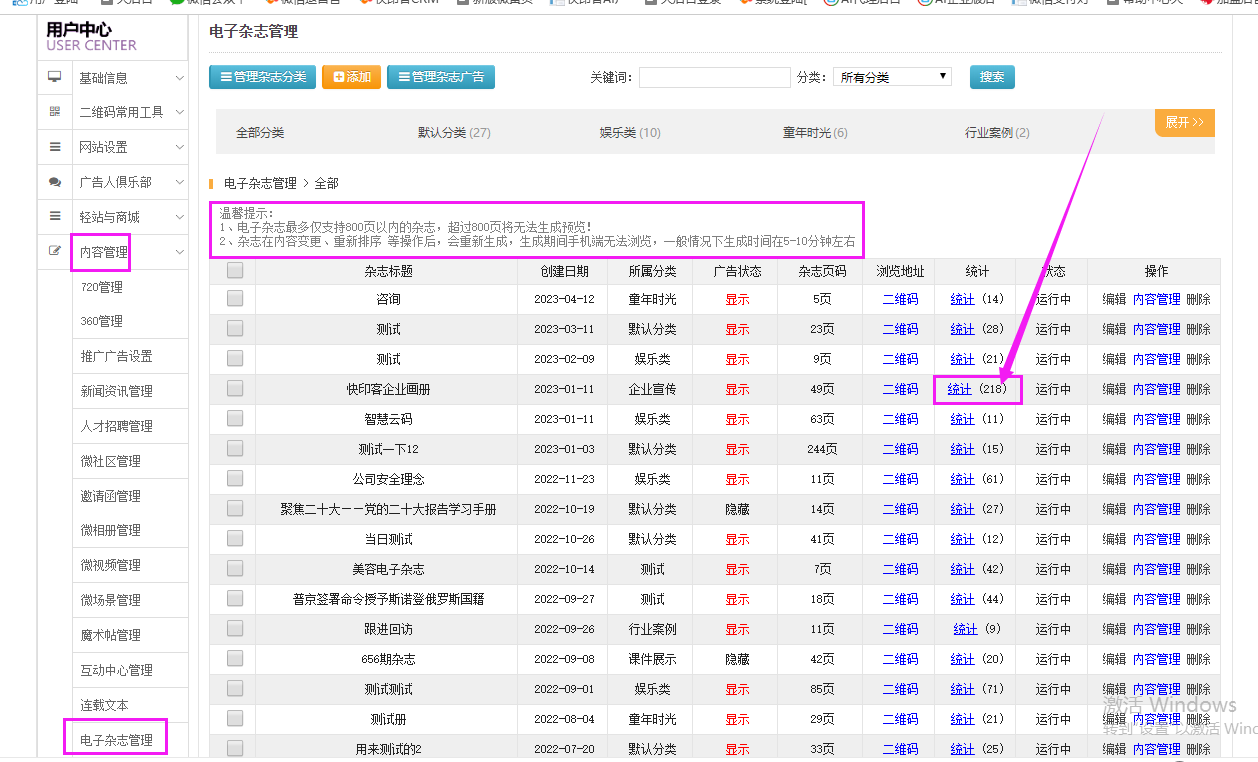This screenshot has height=762, width=1258.
Task: Click the QR code icon beside 二维码常用工具
Action: (55, 112)
